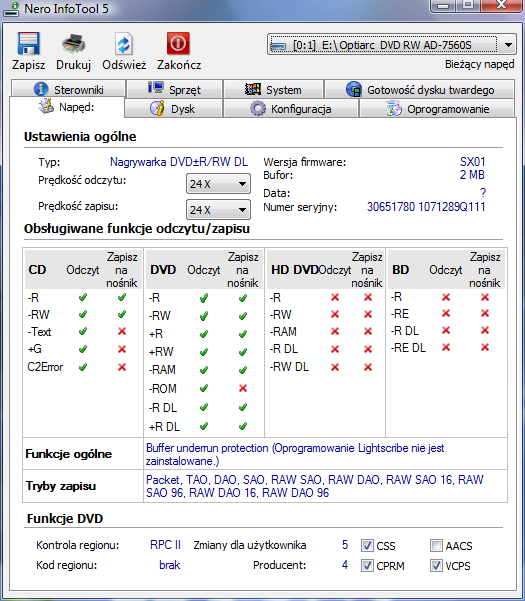525x601 pixels.
Task: Click the Bieżący napęd label
Action: (479, 64)
